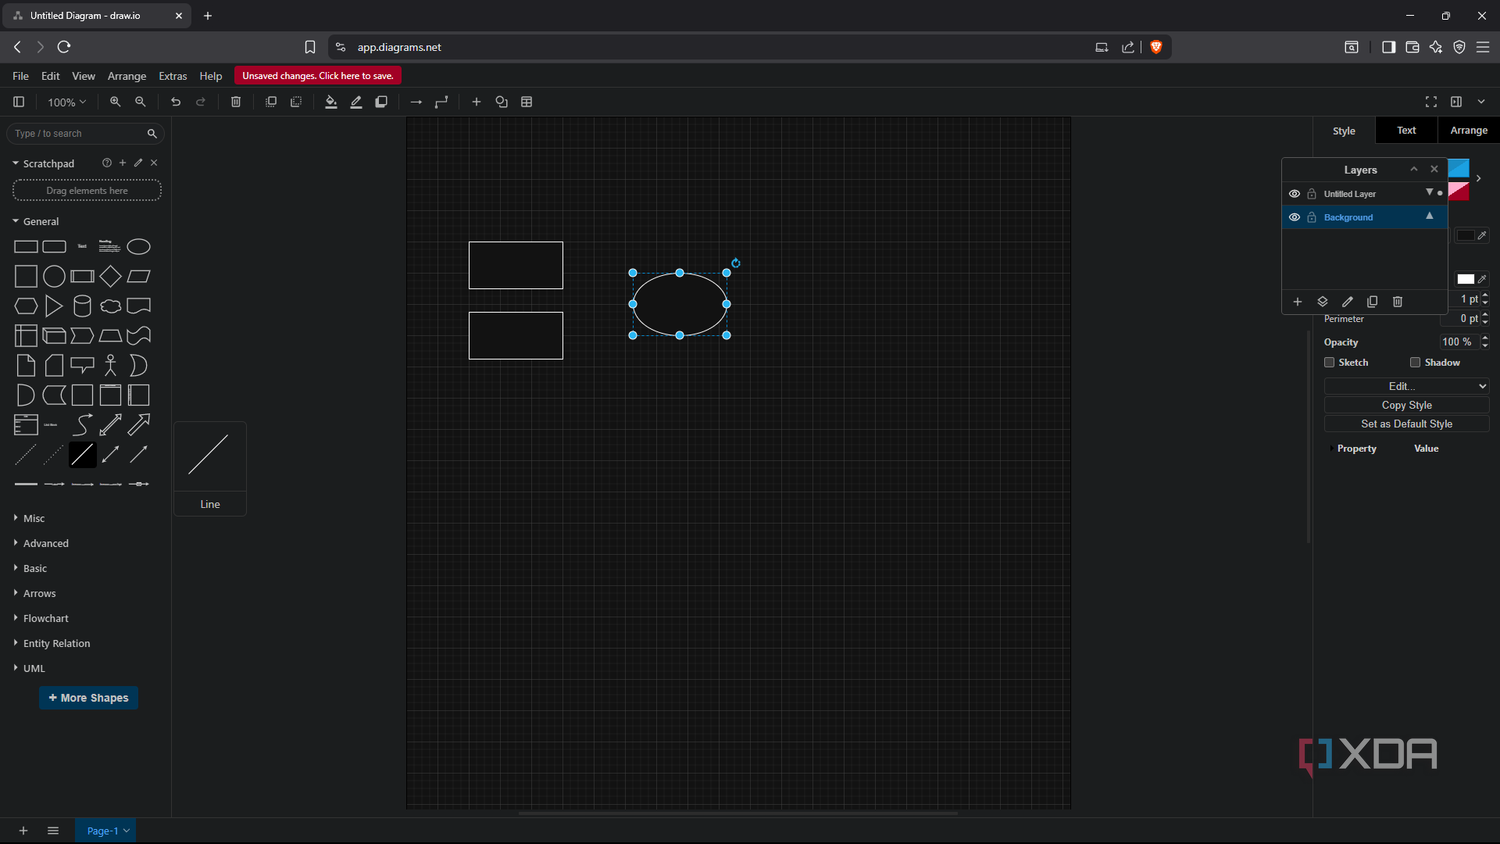
Task: Lock the Untitled Layer
Action: tap(1312, 194)
